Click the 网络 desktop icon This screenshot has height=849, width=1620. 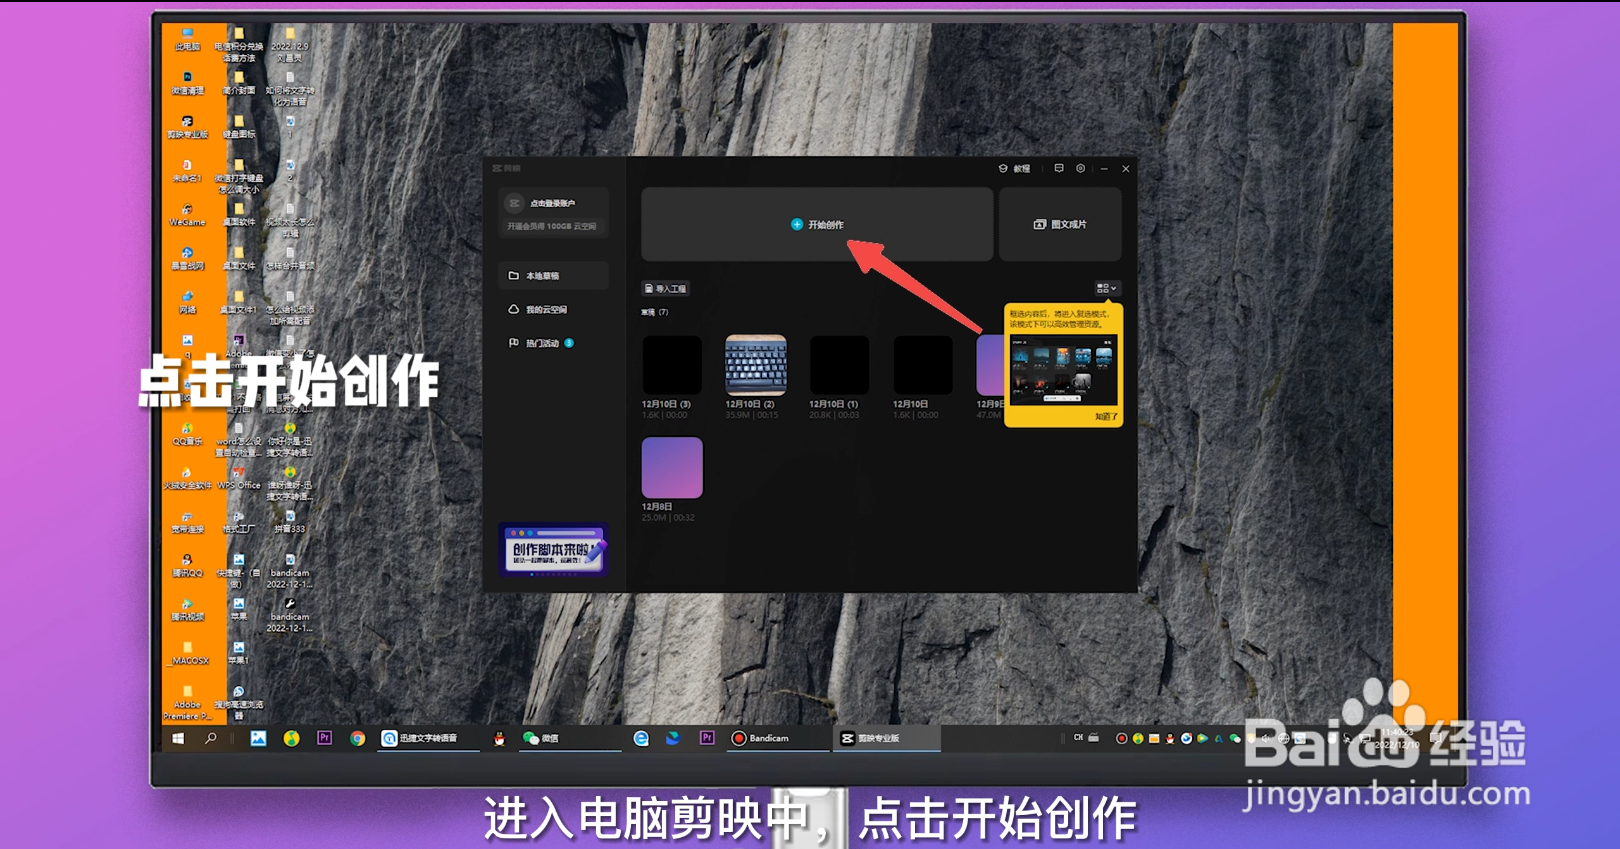pos(187,302)
